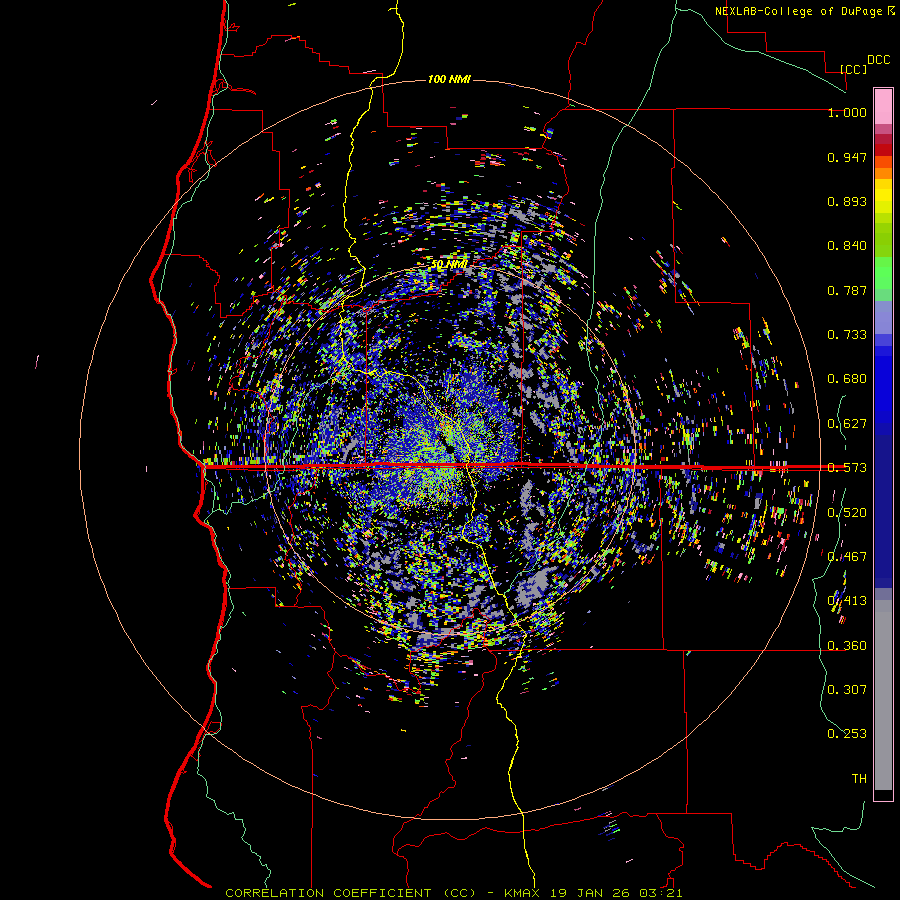The image size is (900, 900).
Task: Click the 0.467 legend value
Action: pyautogui.click(x=847, y=557)
